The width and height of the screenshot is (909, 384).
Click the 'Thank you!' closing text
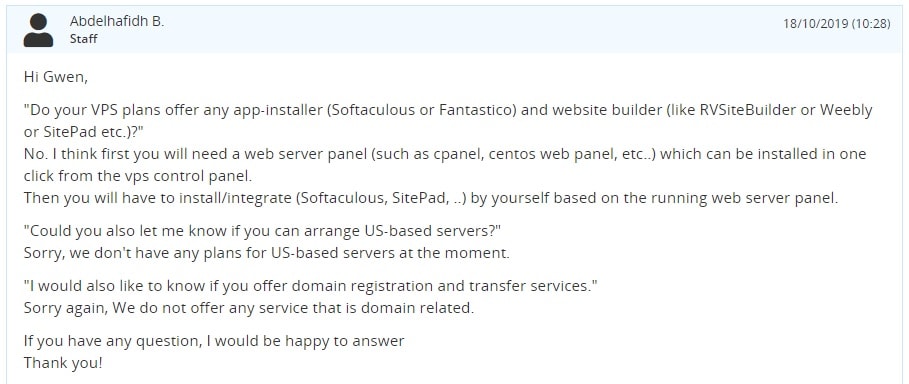point(63,363)
